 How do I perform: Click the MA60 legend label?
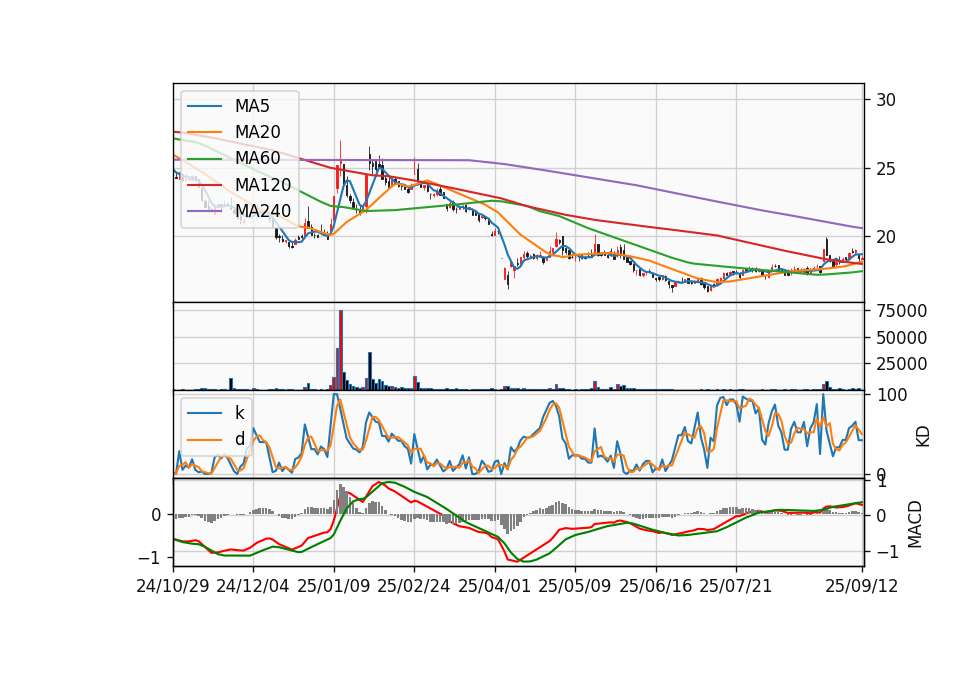point(257,158)
